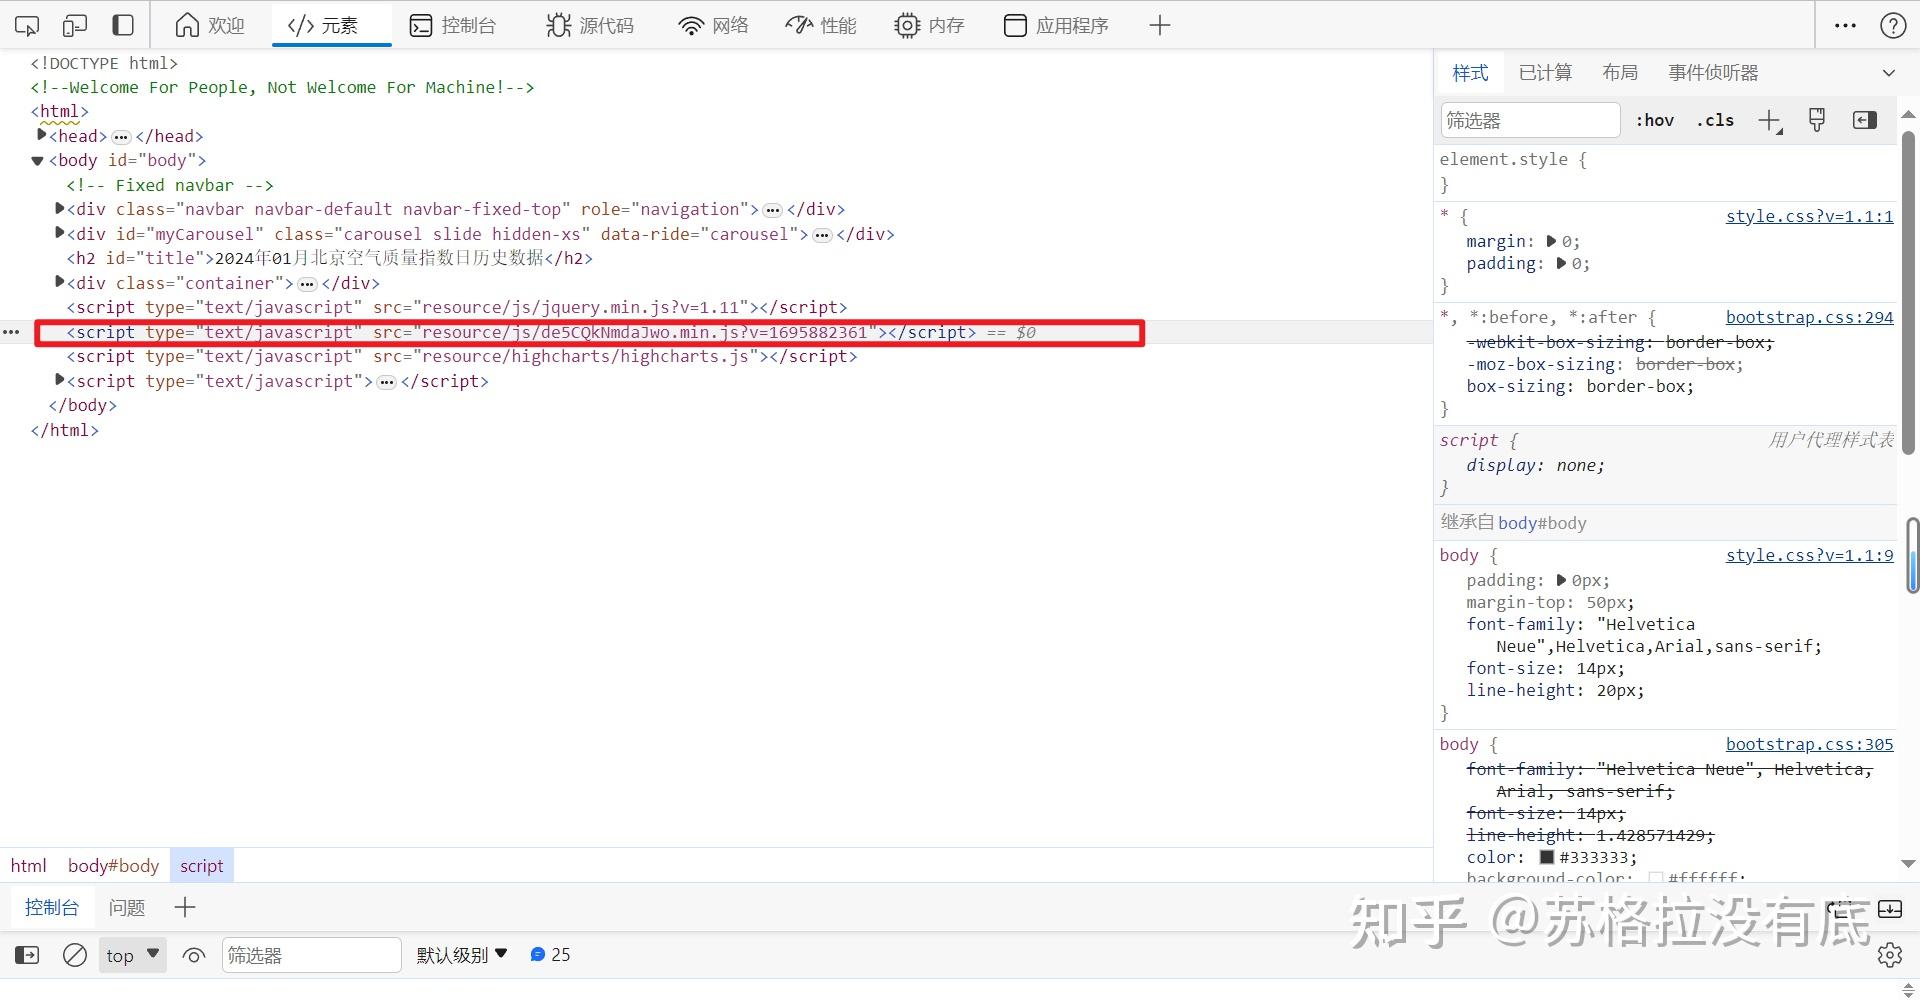Toggle the .cls classes editor
The image size is (1920, 1000).
(x=1716, y=120)
